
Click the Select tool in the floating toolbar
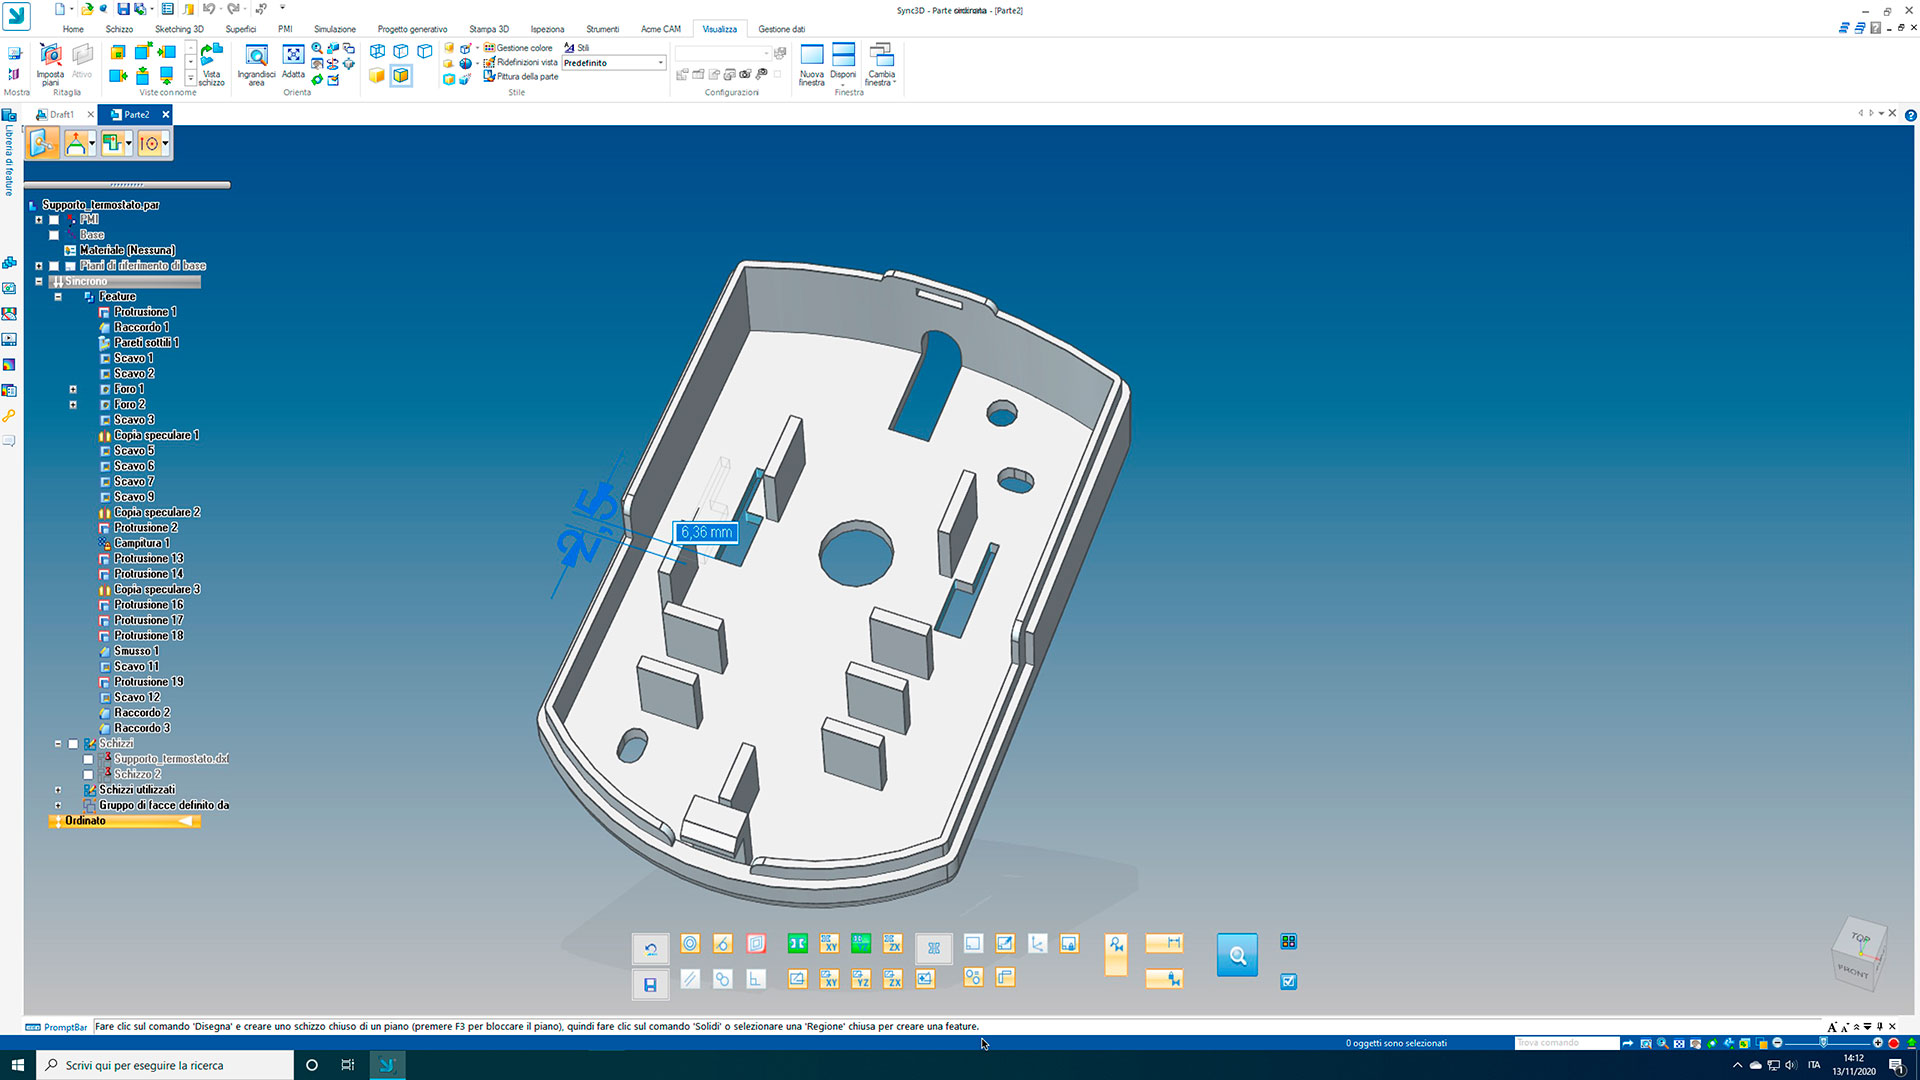coord(43,143)
